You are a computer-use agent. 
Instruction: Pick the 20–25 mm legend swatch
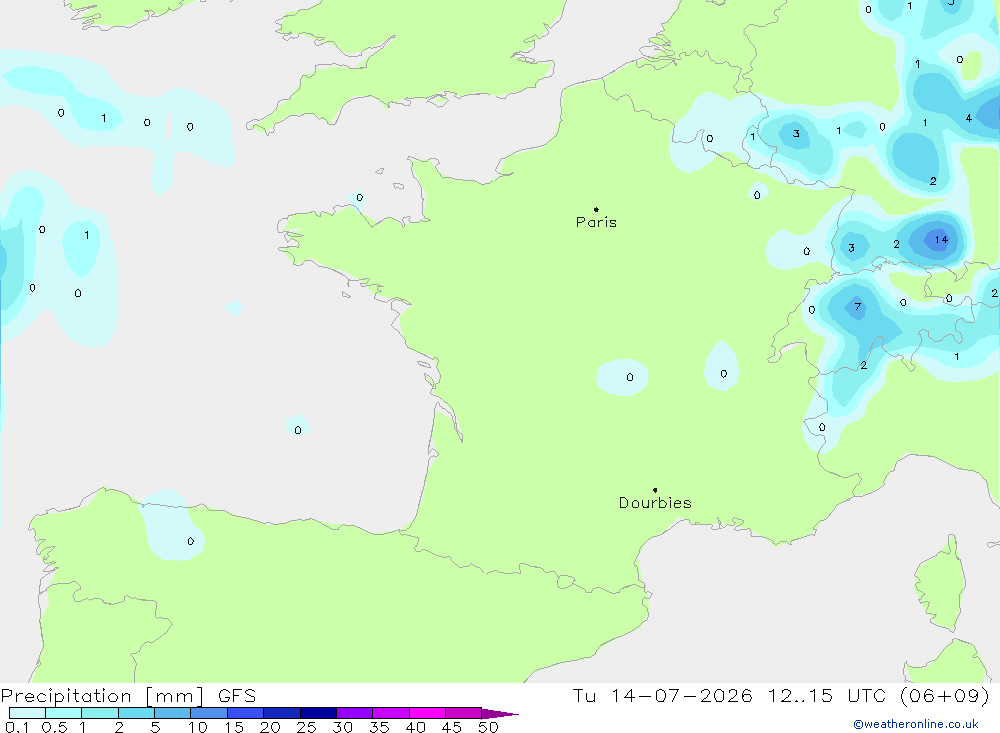(282, 713)
